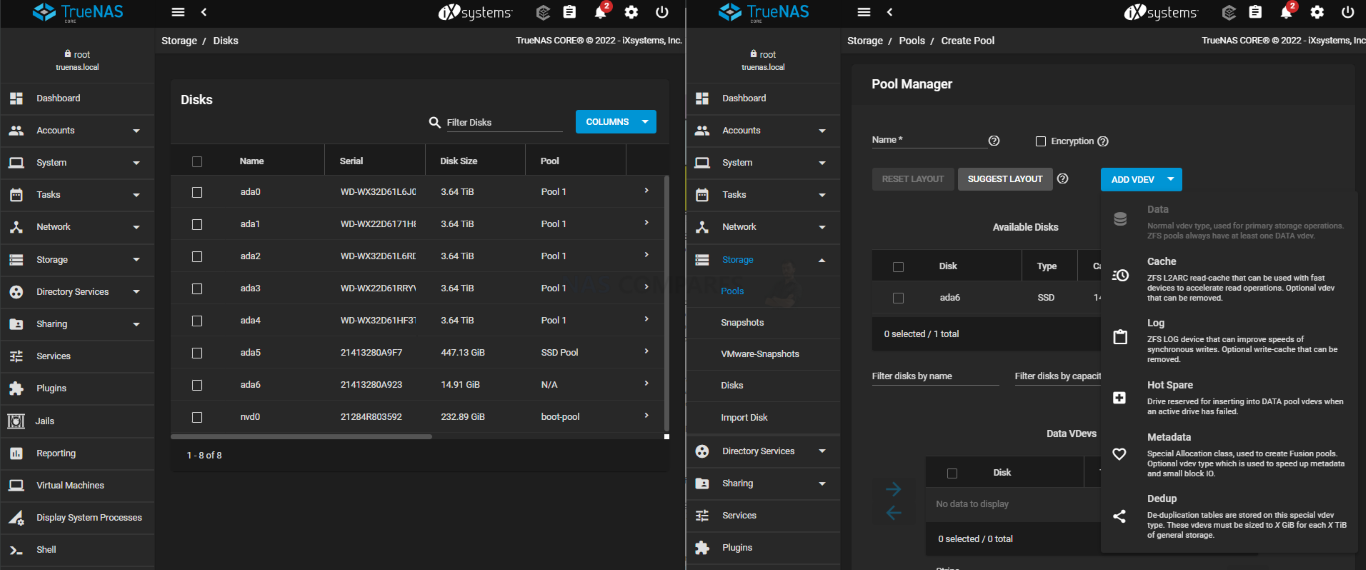Click help icon beside Suggest Layout
Screen dimensions: 1366x570
[x=1063, y=179]
